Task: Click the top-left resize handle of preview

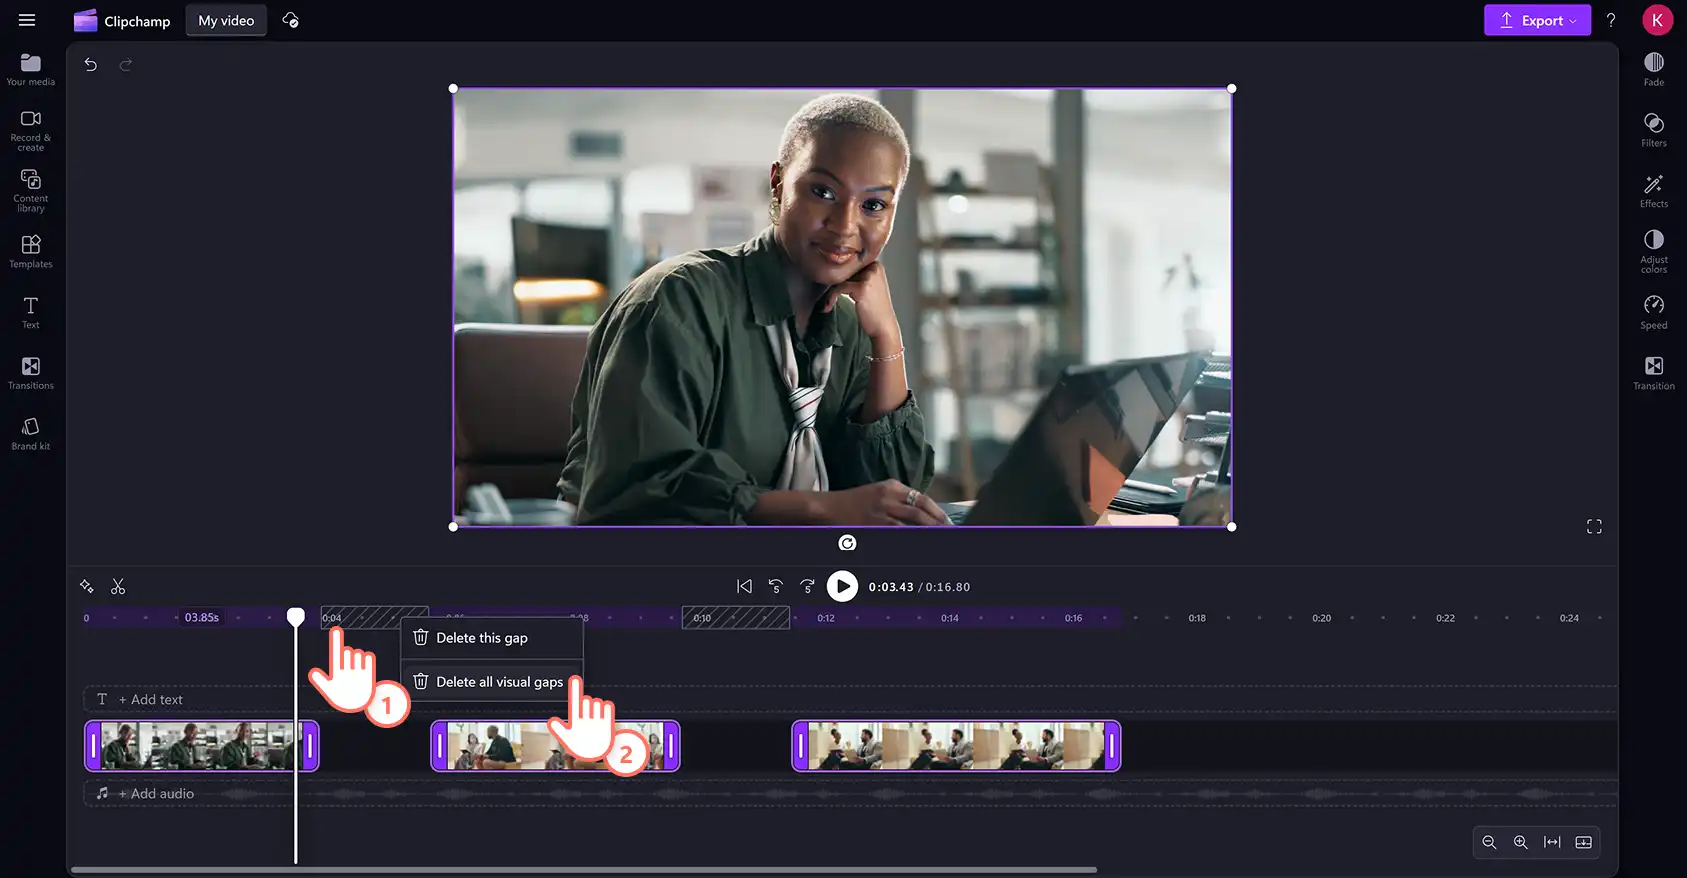Action: coord(454,89)
